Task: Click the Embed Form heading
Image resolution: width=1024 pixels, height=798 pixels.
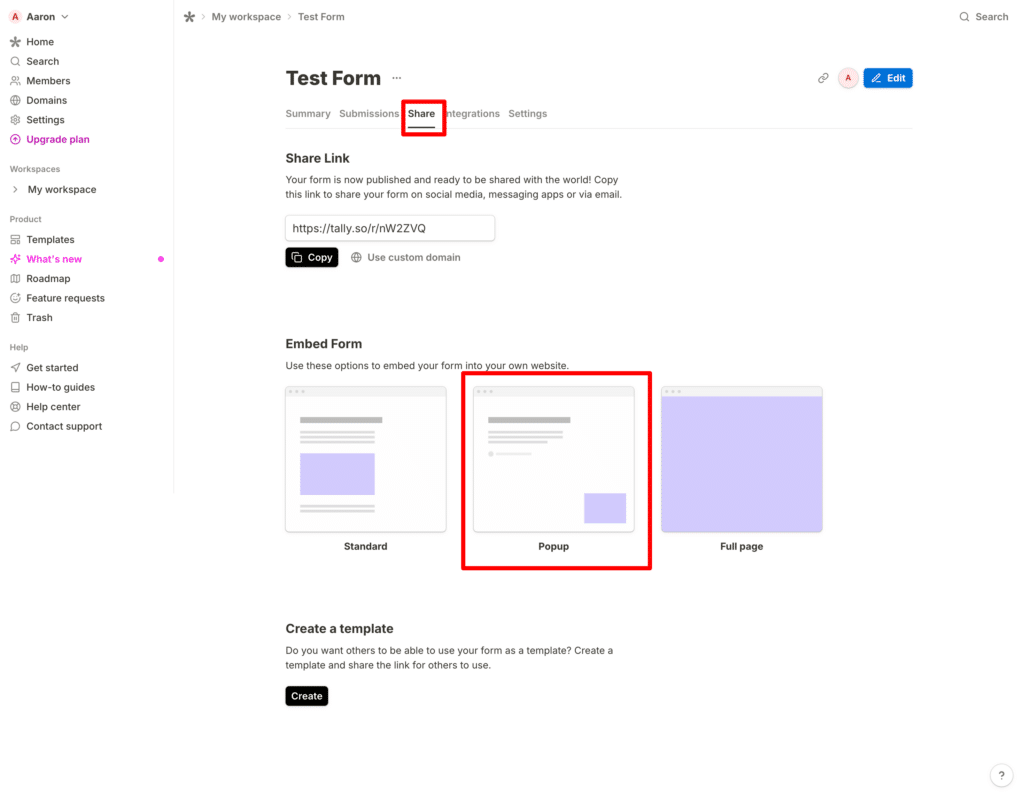Action: [323, 344]
